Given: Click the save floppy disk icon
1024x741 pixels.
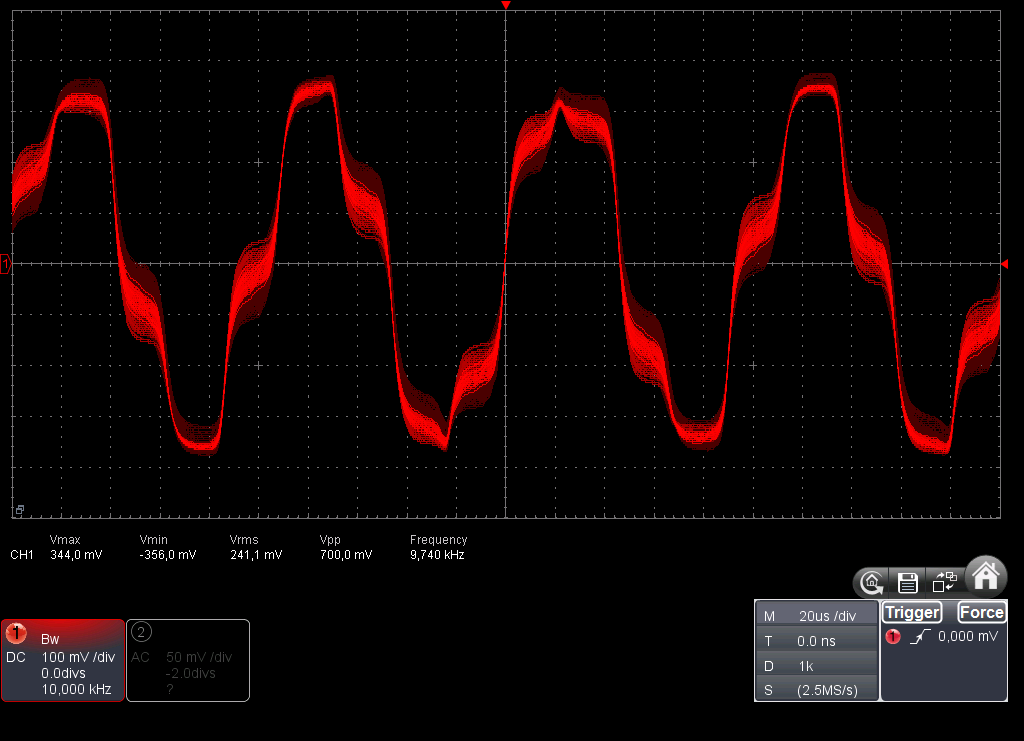Looking at the screenshot, I should [908, 581].
